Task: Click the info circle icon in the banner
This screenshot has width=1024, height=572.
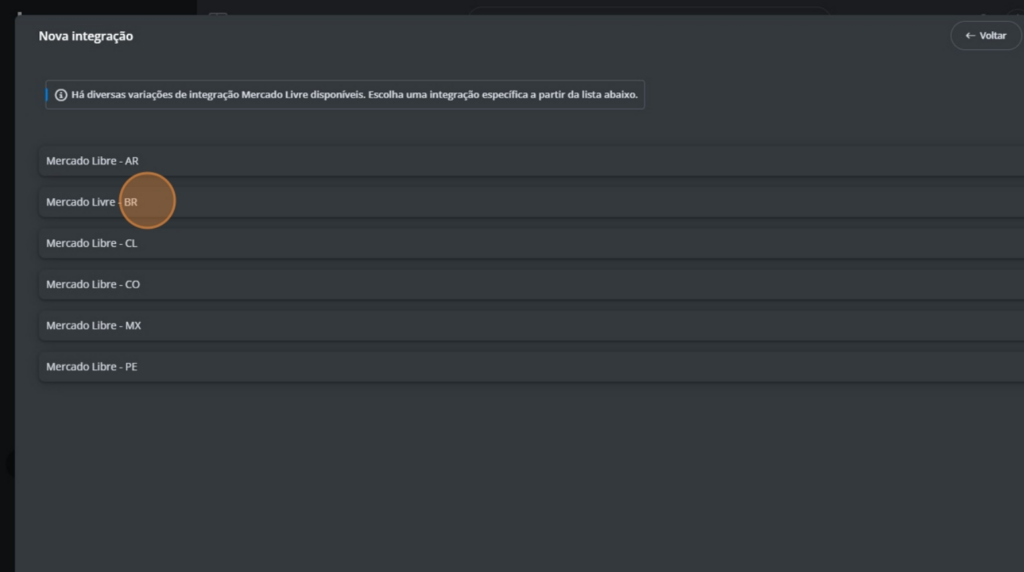Action: tap(61, 95)
